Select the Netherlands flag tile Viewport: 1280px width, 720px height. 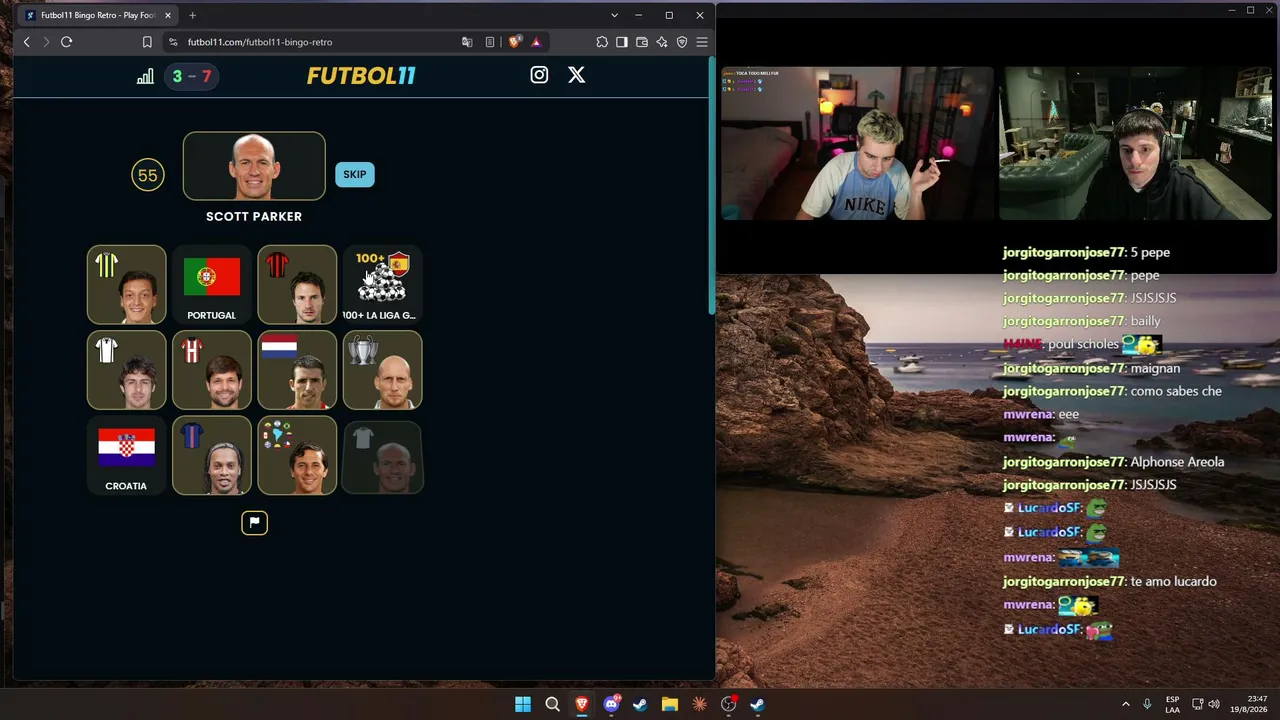coord(297,371)
